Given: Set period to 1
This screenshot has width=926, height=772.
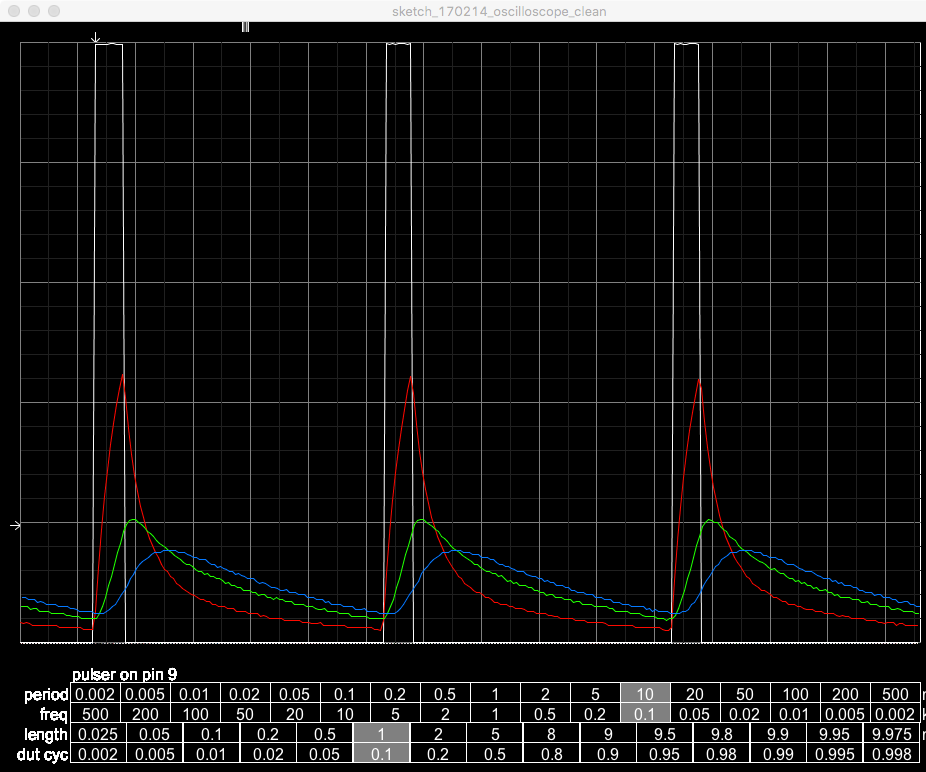Looking at the screenshot, I should click(x=495, y=693).
